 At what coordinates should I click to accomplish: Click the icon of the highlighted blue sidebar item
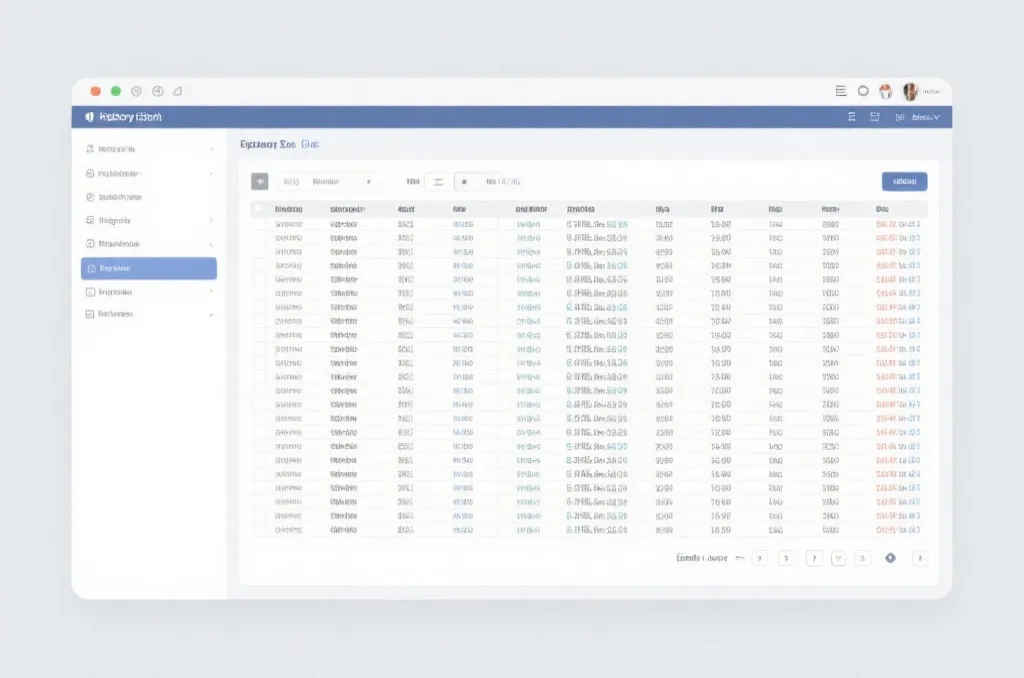click(x=91, y=268)
